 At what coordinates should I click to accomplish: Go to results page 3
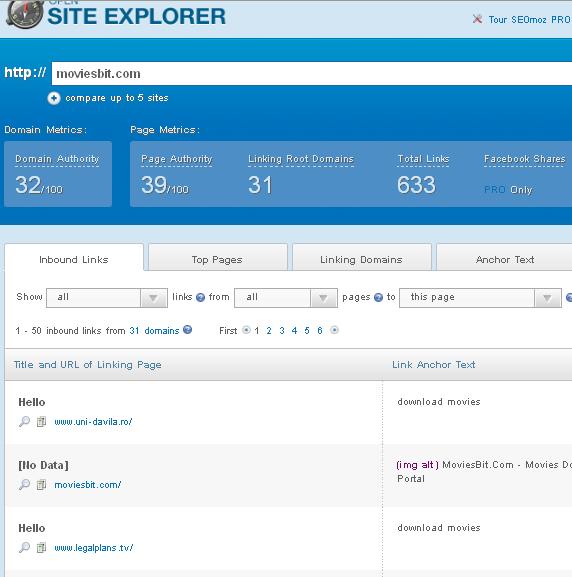tap(282, 330)
